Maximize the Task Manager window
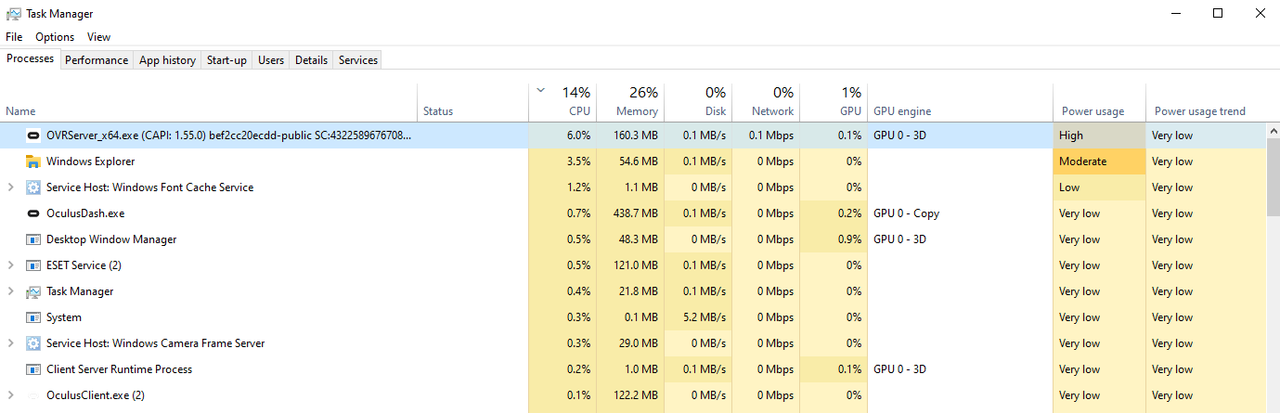 click(x=1217, y=13)
